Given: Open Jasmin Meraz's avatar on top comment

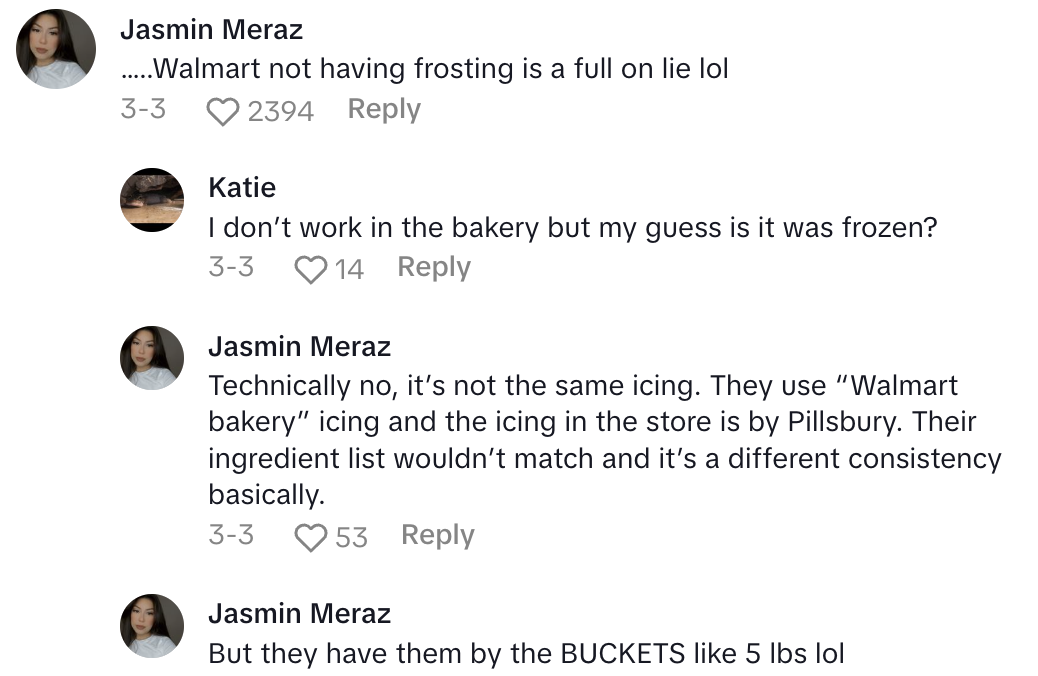Looking at the screenshot, I should click(57, 49).
